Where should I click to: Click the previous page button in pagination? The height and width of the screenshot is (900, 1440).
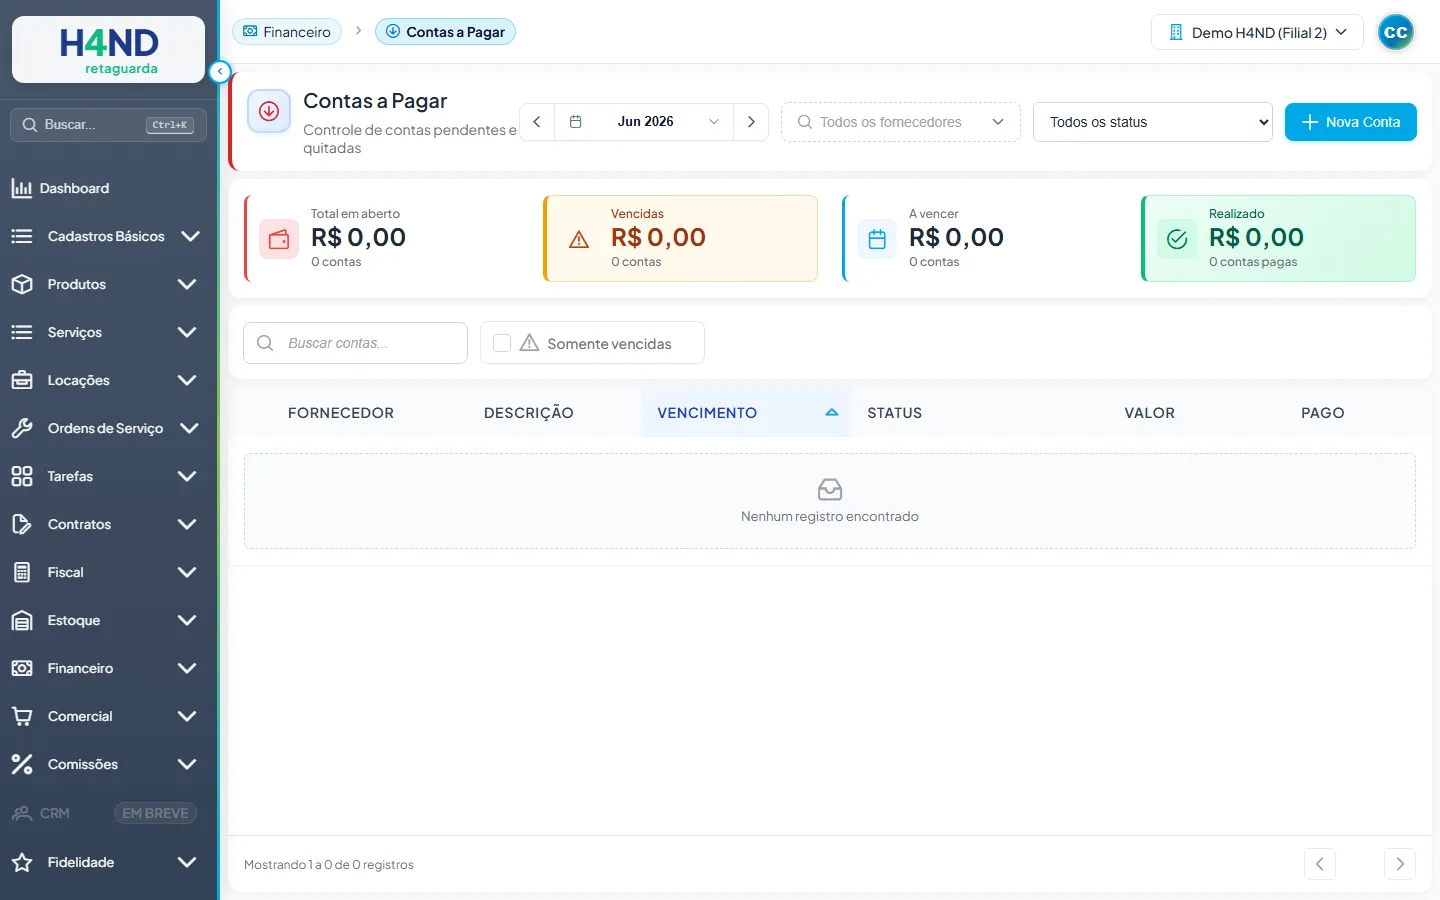(x=1320, y=864)
